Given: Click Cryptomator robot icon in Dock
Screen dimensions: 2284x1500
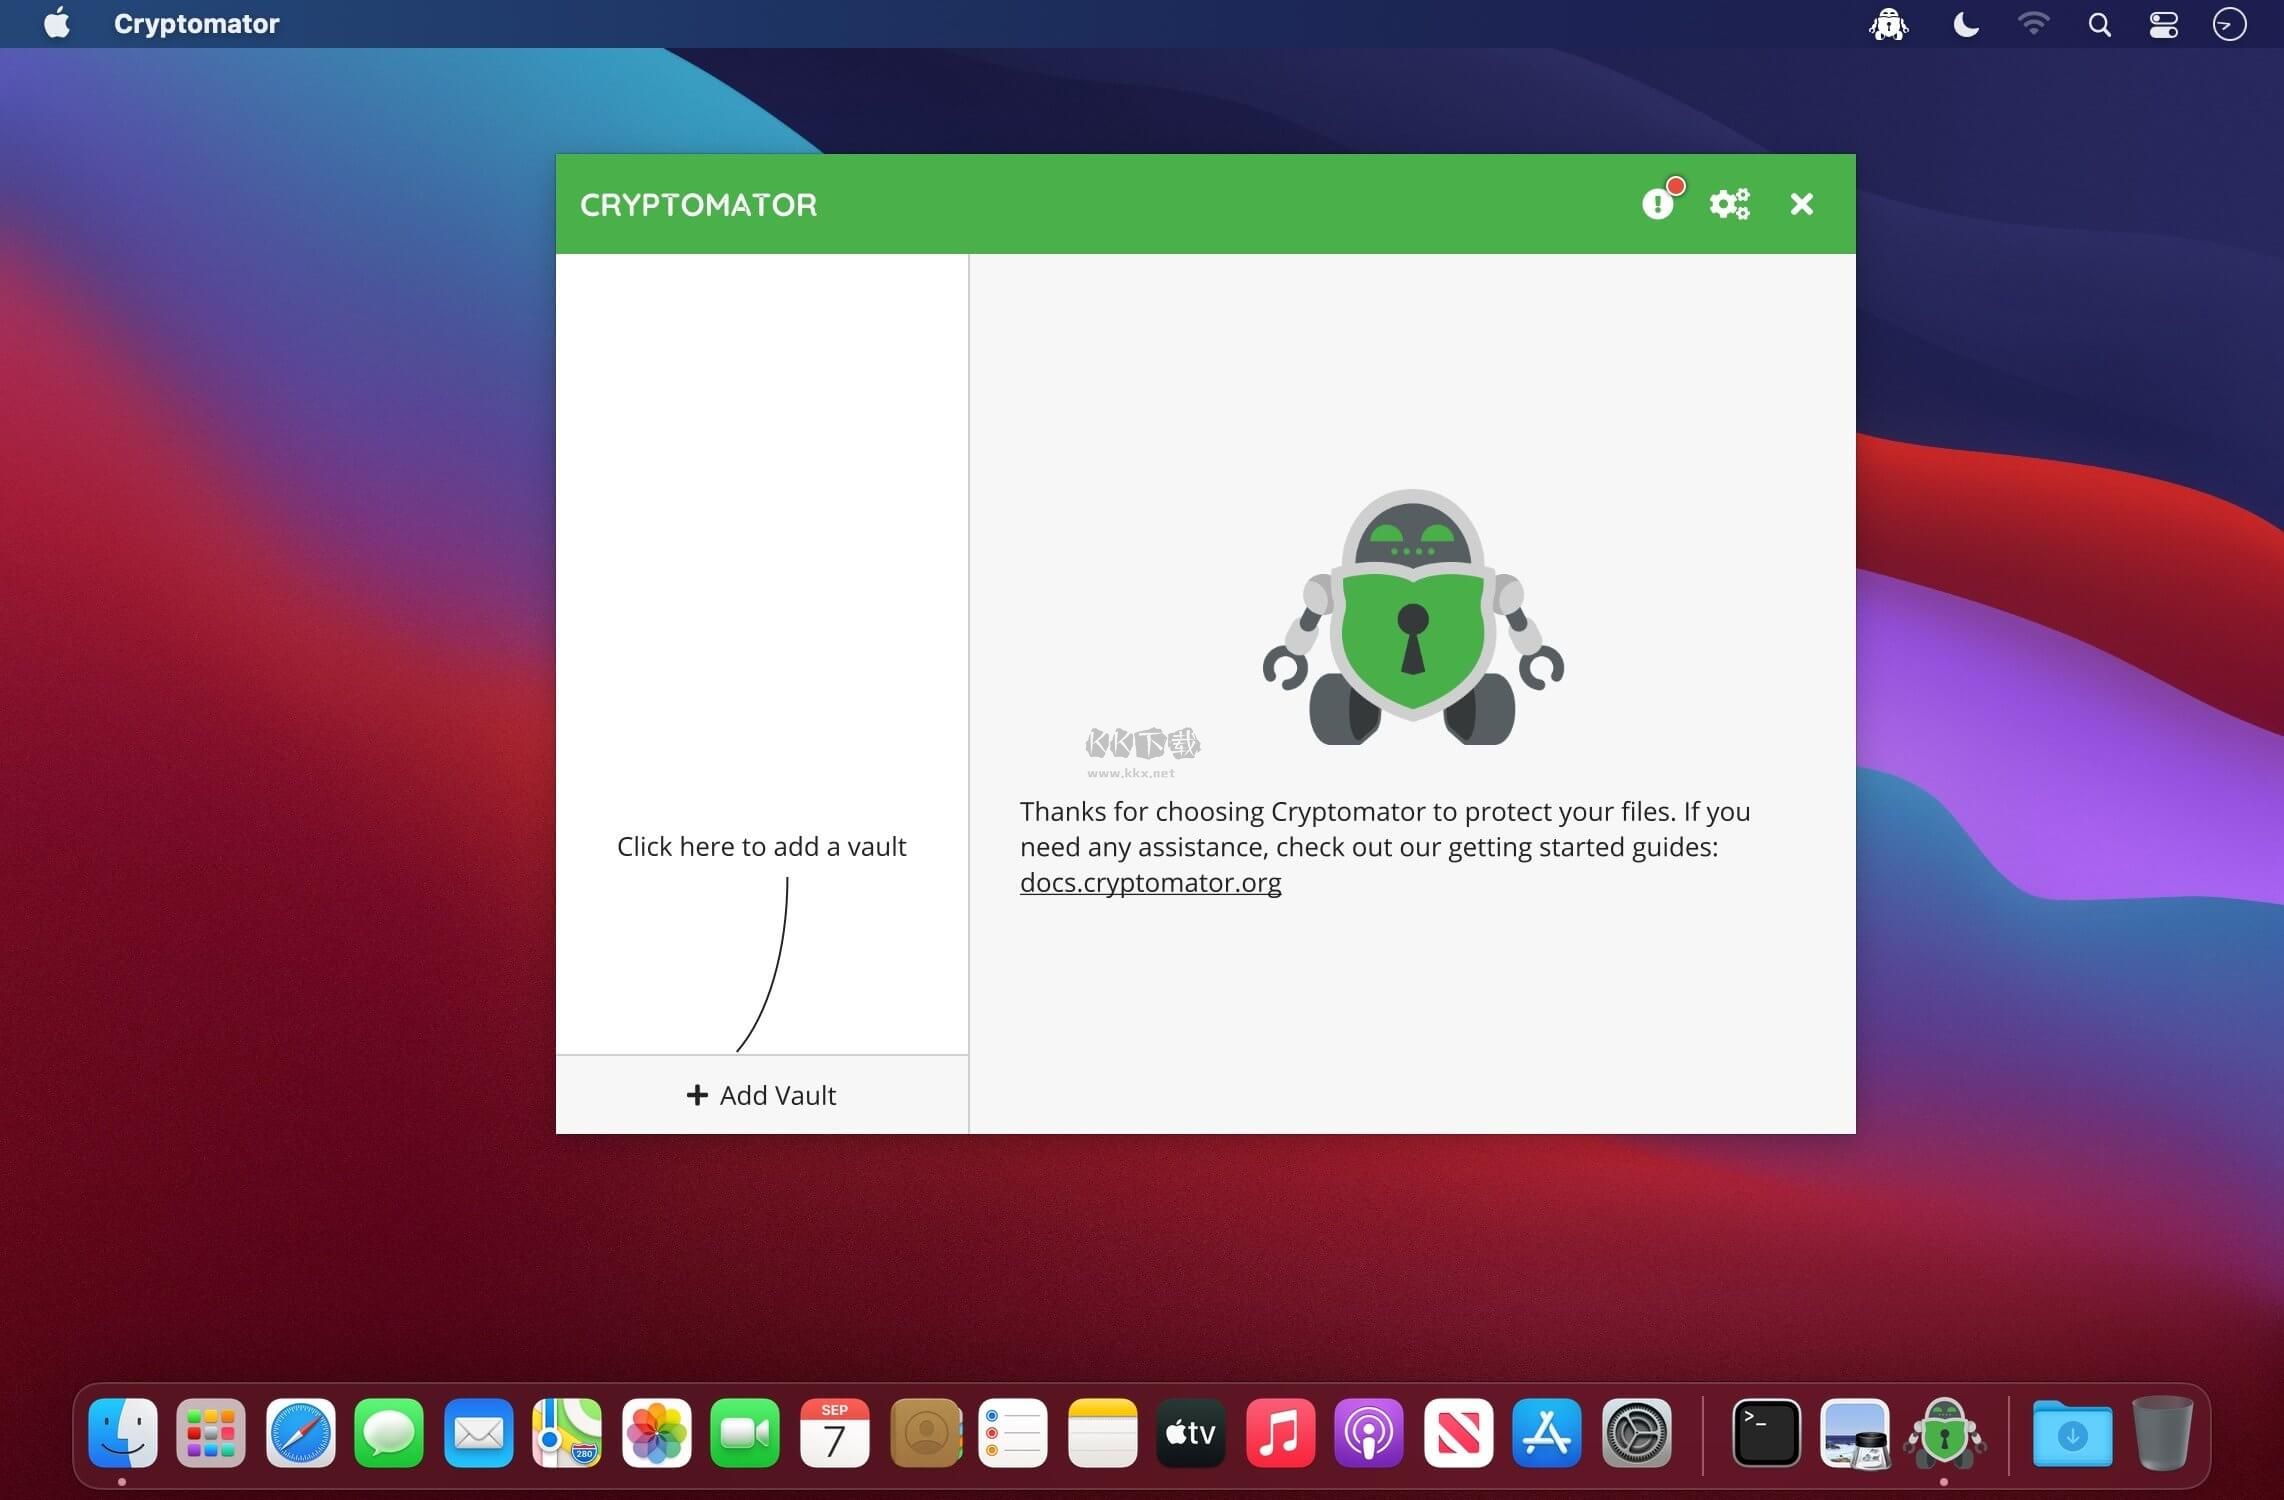Looking at the screenshot, I should coord(1944,1433).
